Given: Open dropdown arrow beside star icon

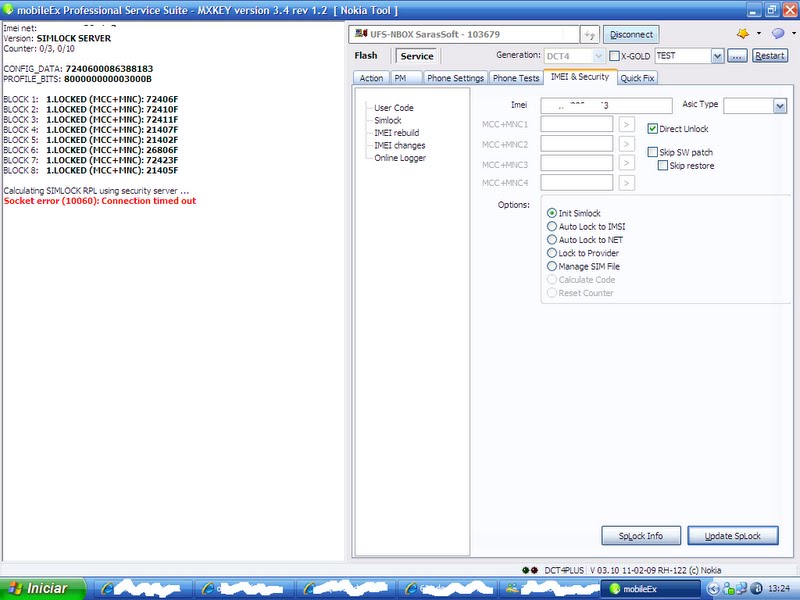Looking at the screenshot, I should click(x=759, y=34).
